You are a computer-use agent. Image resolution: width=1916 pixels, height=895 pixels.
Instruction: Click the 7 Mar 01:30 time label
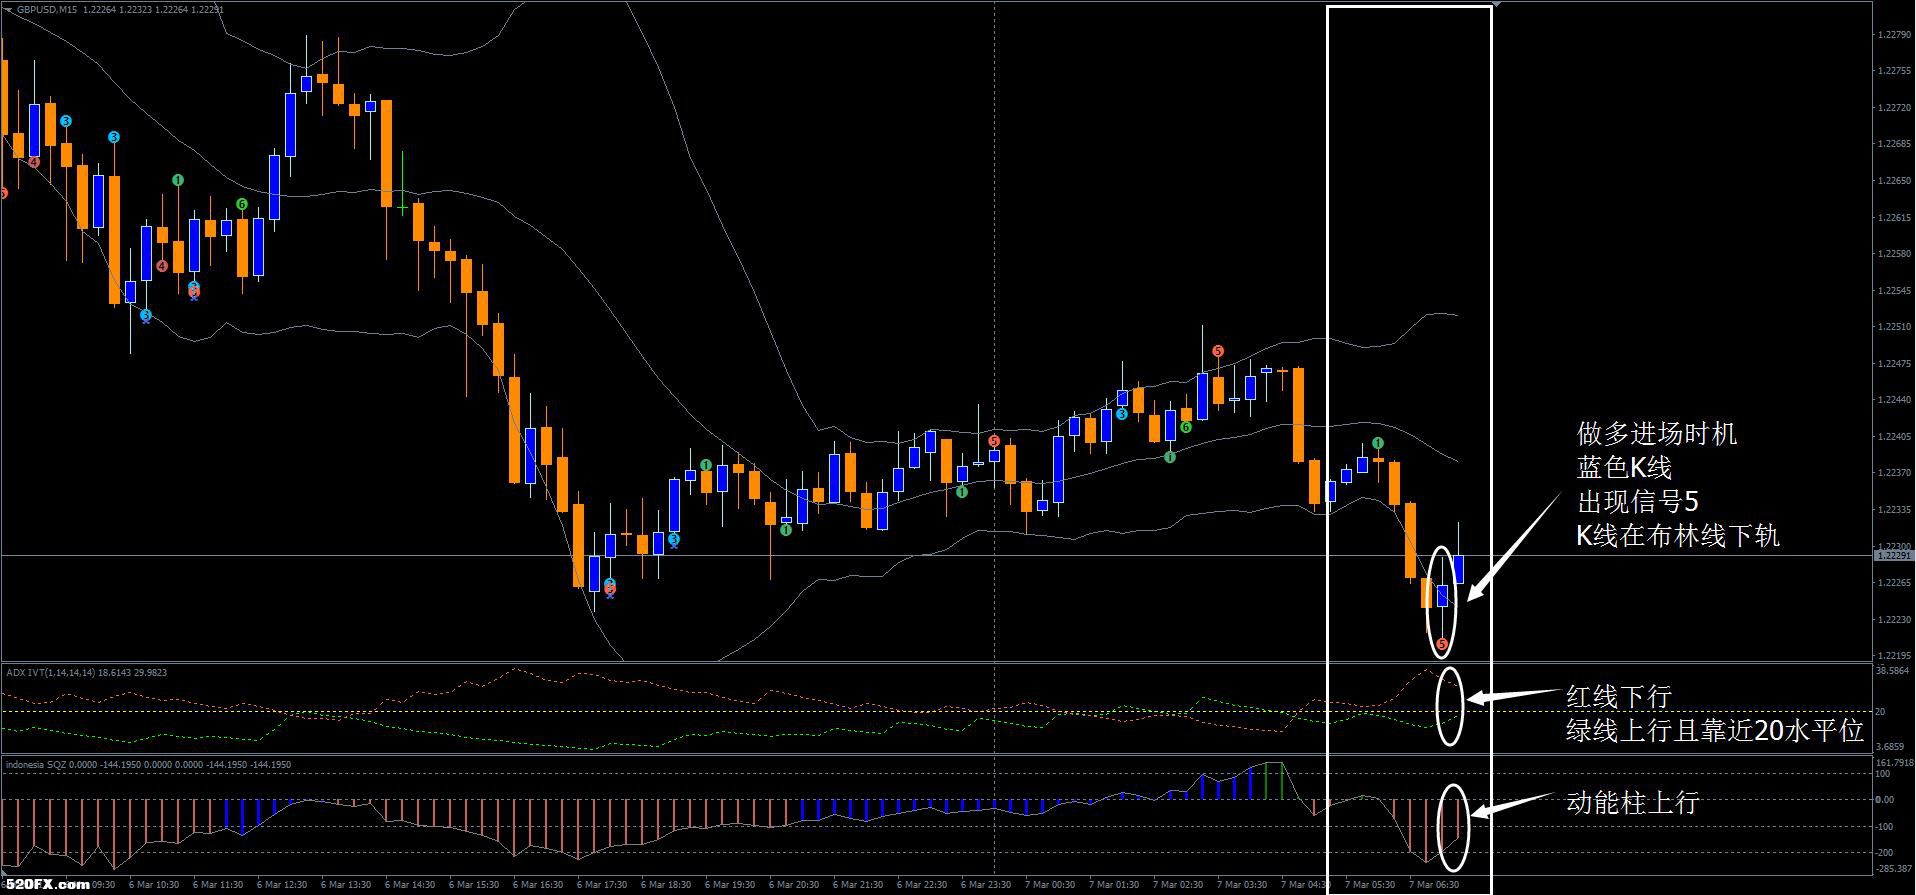tap(1114, 885)
